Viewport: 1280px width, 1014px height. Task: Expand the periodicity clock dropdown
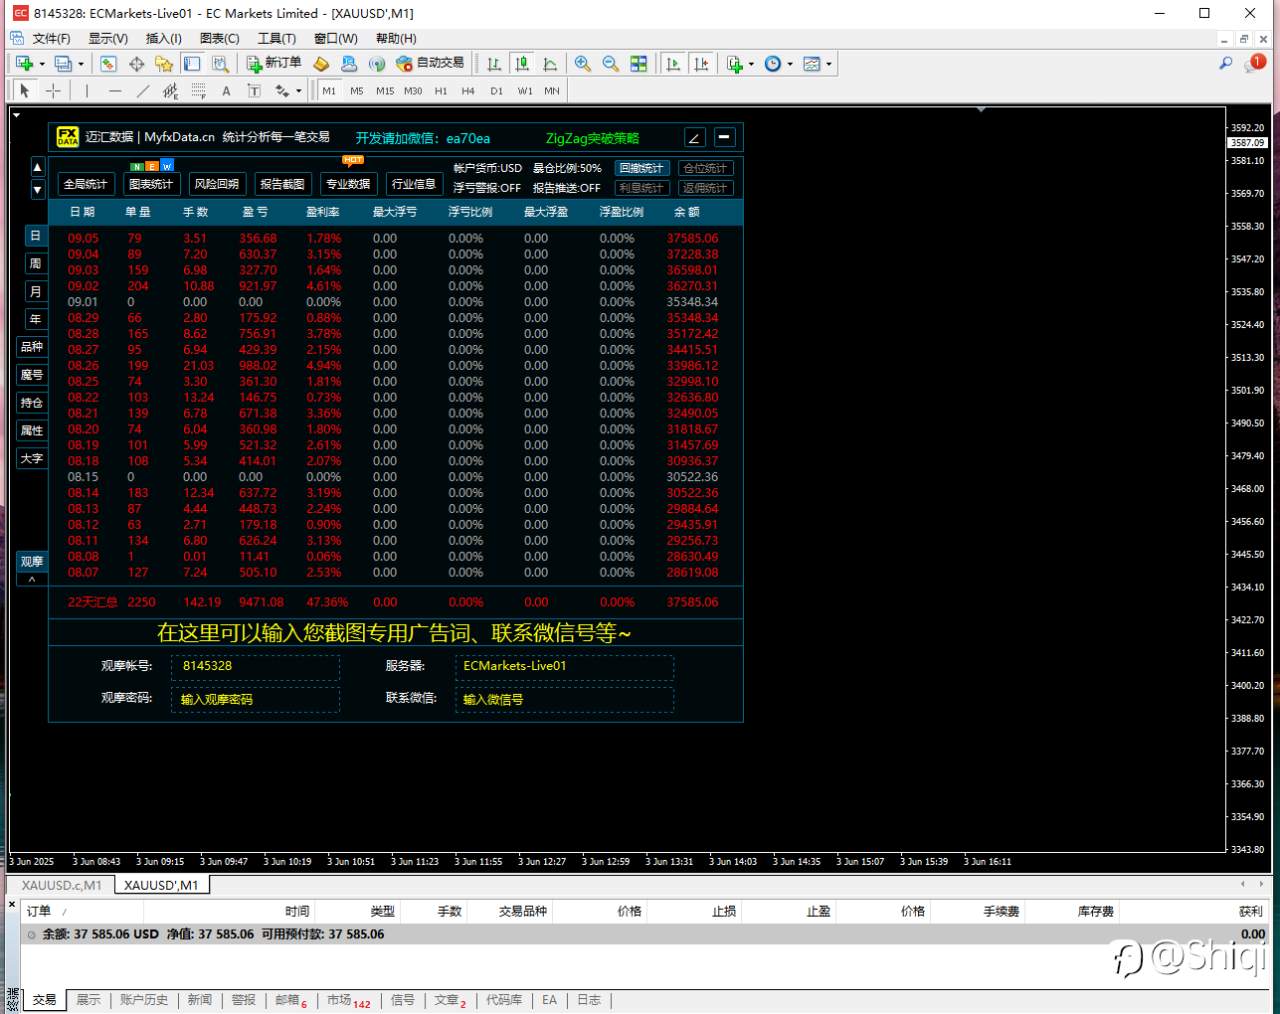790,64
